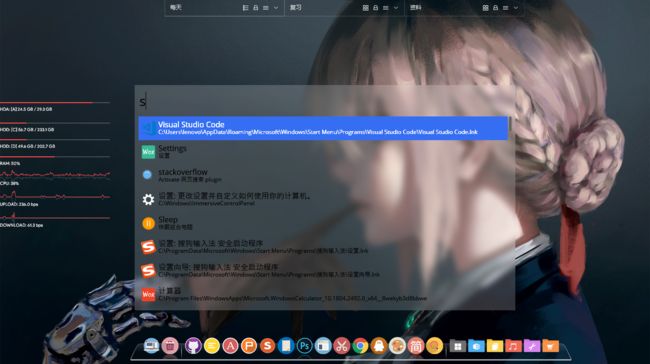The width and height of the screenshot is (650, 364).
Task: Switch grid view on the 复习 panel
Action: coord(365,8)
